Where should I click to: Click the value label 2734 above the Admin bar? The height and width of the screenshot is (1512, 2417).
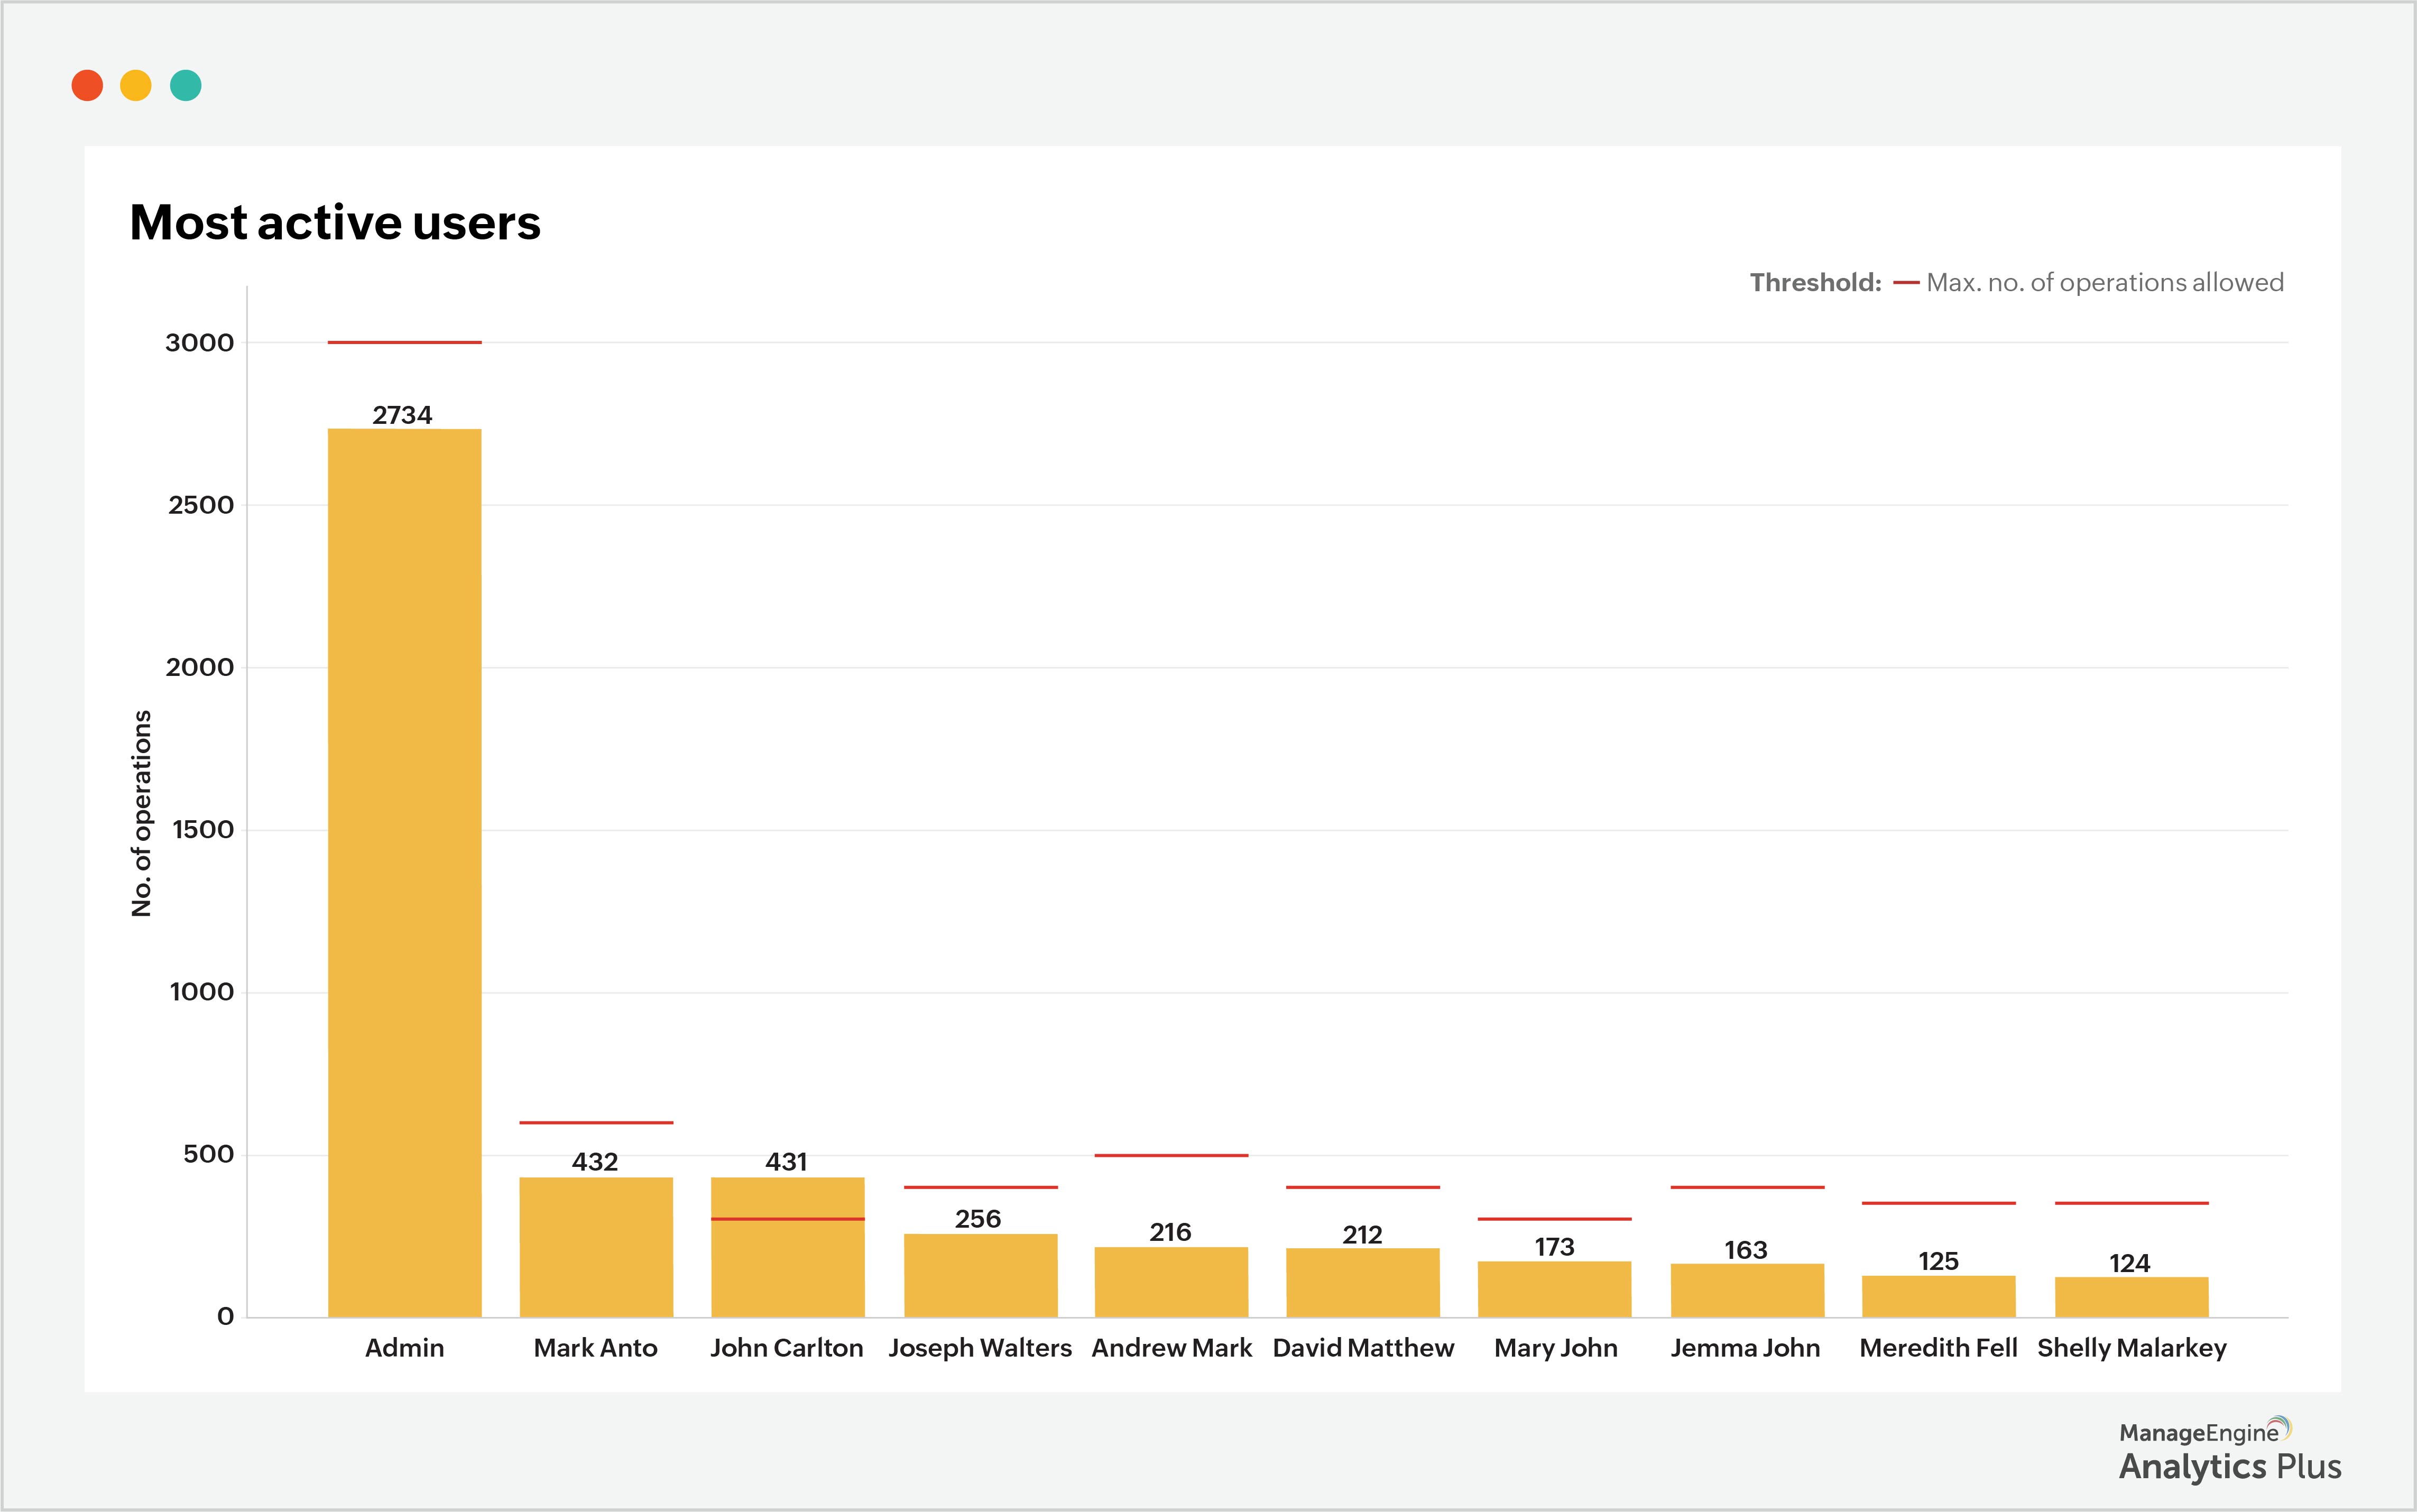404,414
